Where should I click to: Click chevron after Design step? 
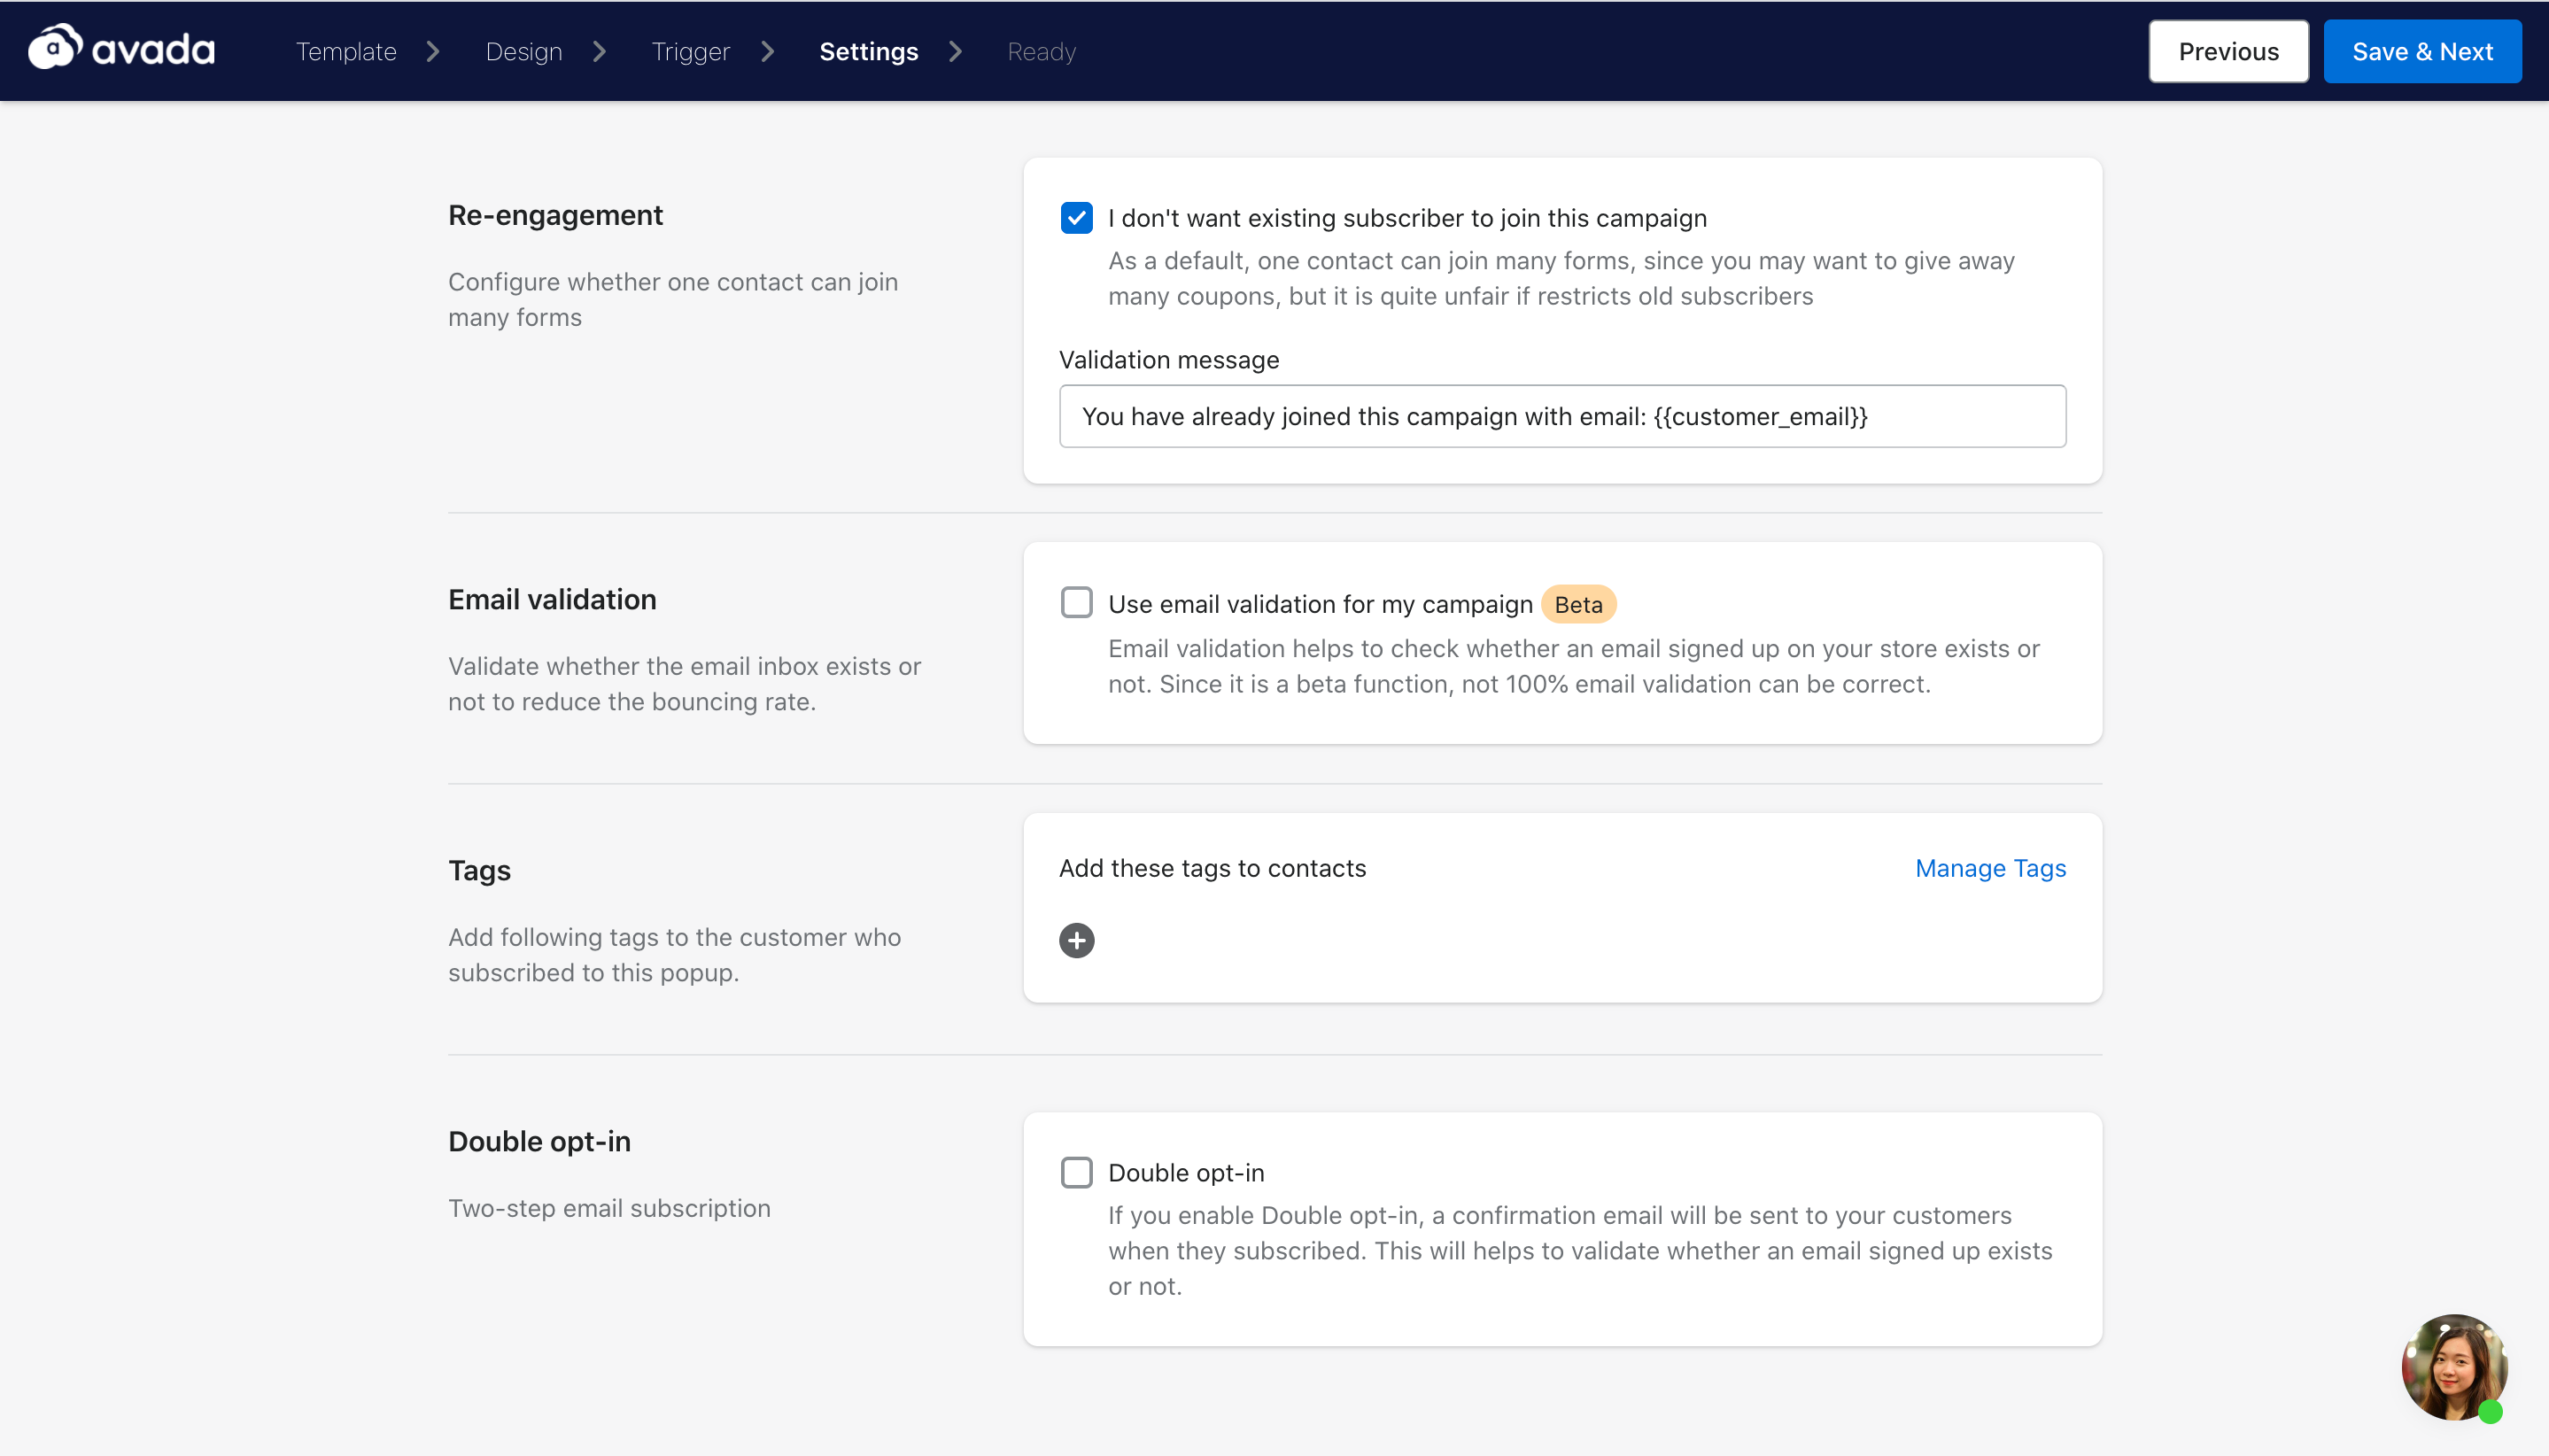(599, 52)
